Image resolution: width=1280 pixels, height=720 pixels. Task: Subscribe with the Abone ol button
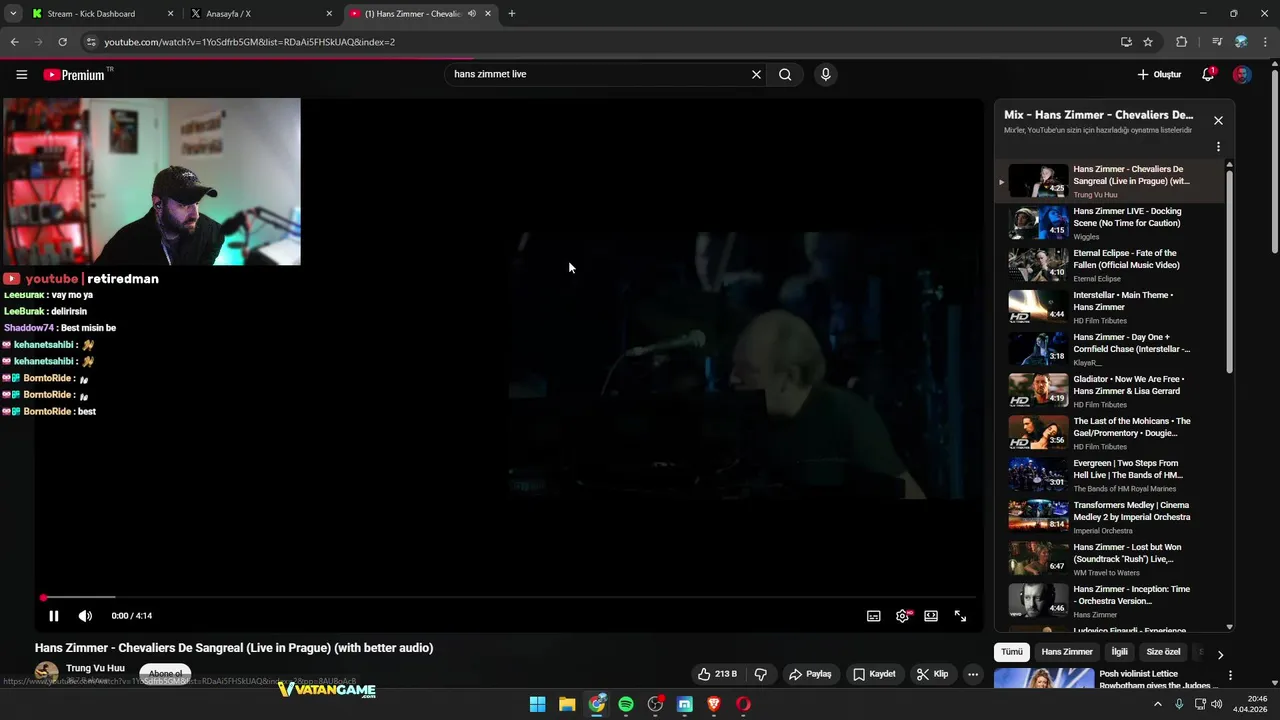pyautogui.click(x=165, y=674)
